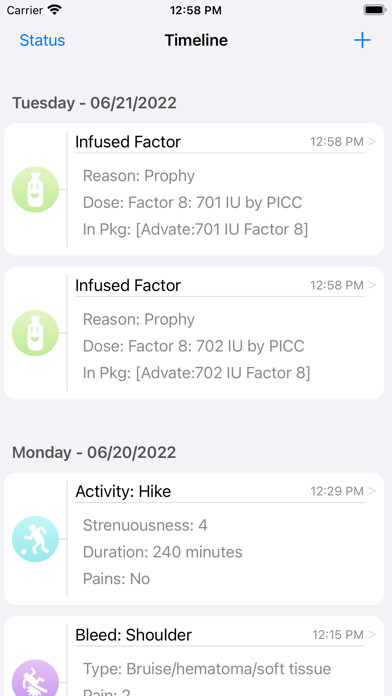The width and height of the screenshot is (392, 696).
Task: Tap the green bottle icon for 702 IU infusion
Action: 35,332
